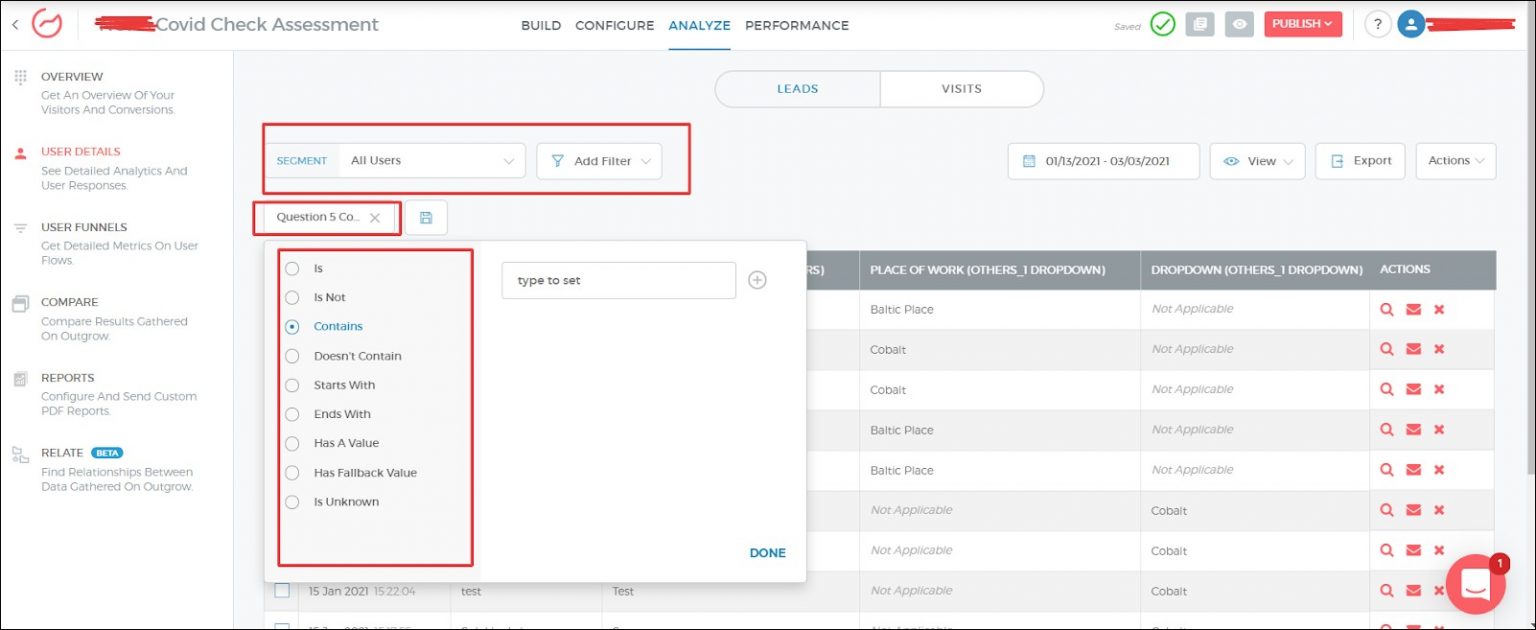
Task: Click the help question mark icon
Action: pos(1377,25)
